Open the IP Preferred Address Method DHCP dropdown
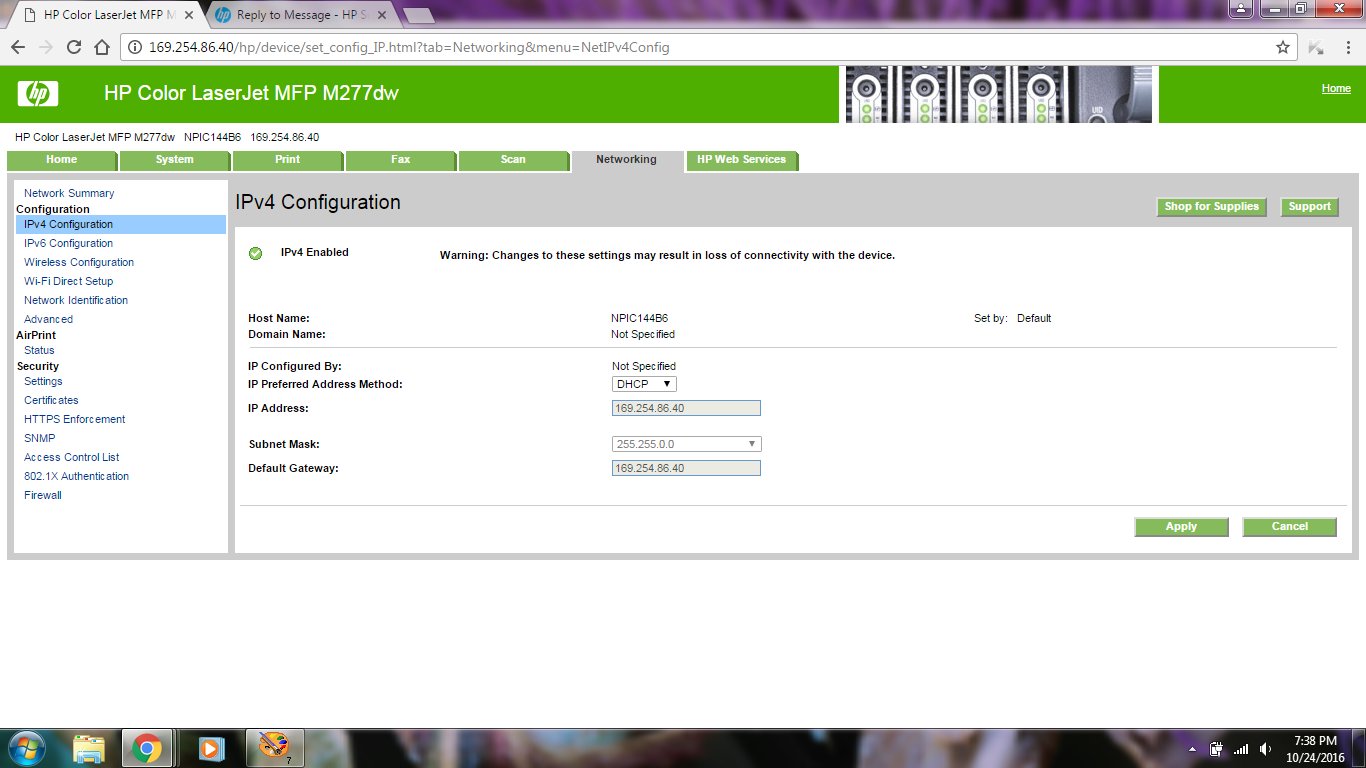The width and height of the screenshot is (1366, 768). pos(645,384)
